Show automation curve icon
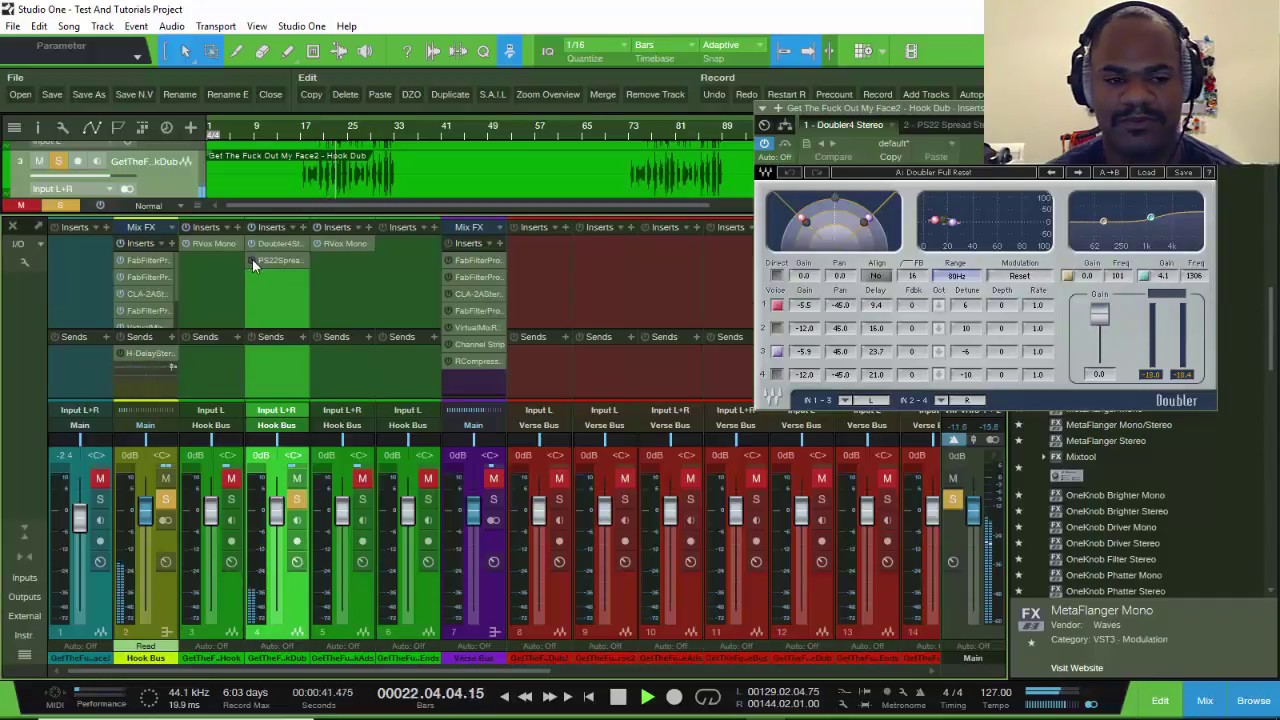 tap(91, 127)
